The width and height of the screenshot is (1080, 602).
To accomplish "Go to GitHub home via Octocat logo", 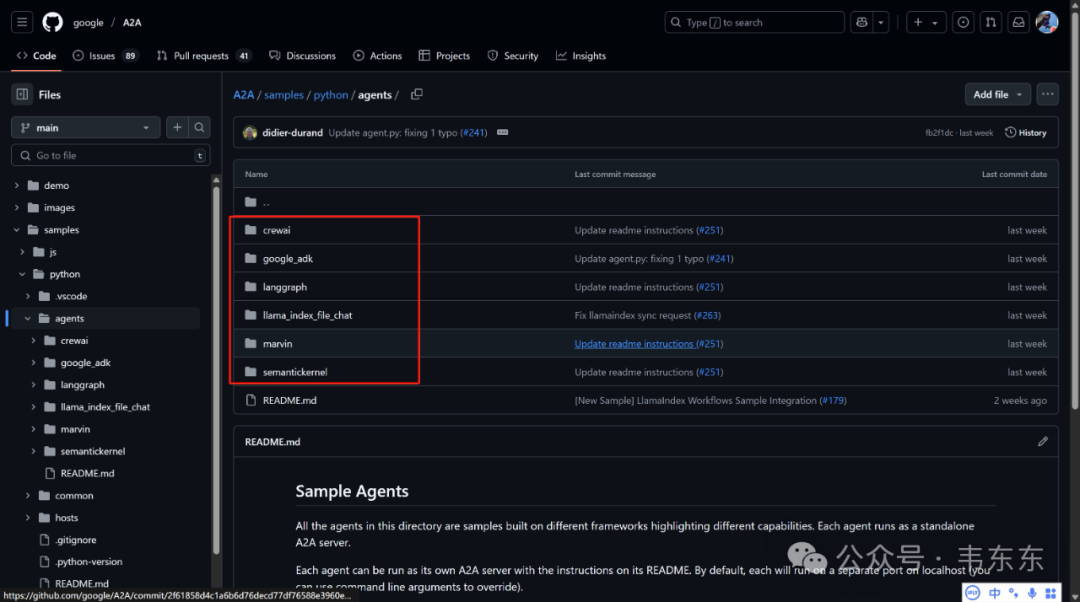I will [x=52, y=22].
